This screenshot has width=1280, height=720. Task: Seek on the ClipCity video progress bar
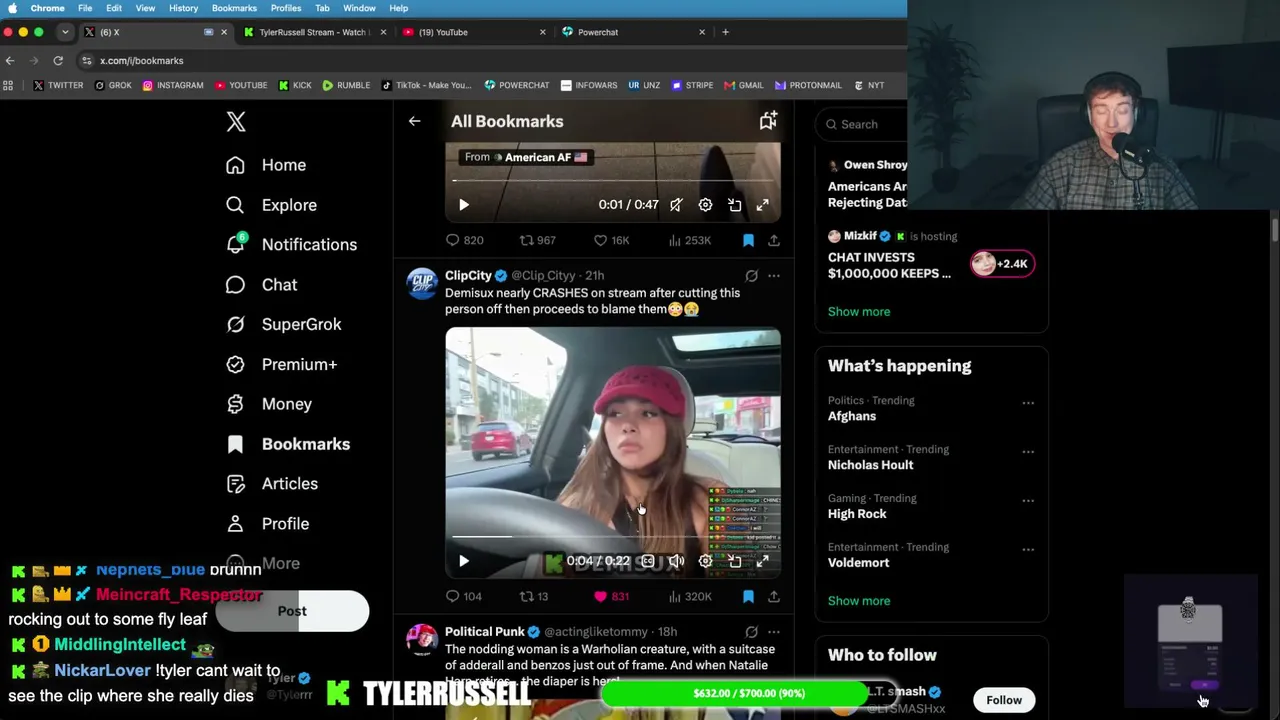pos(613,537)
